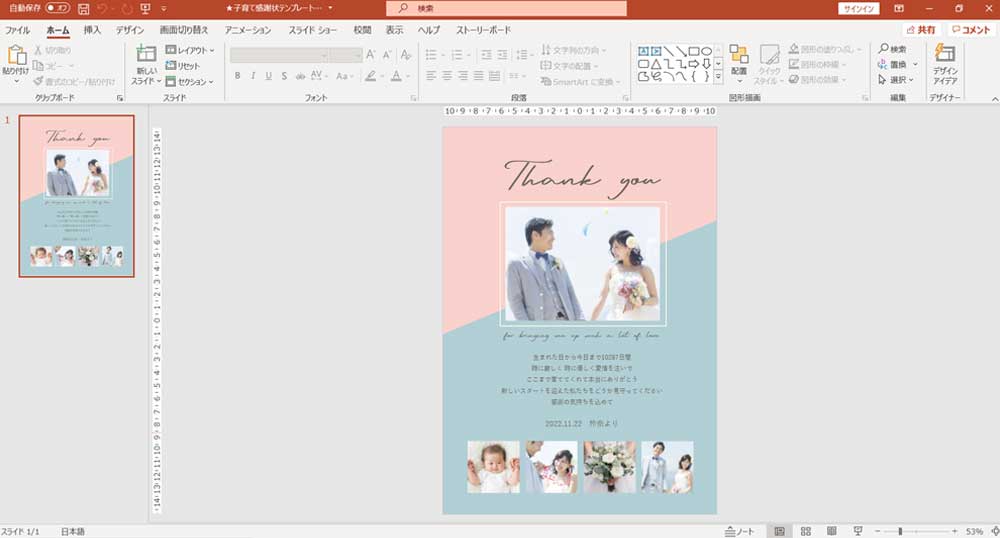
Task: Click the Arrange (配置) shapes icon
Action: click(739, 56)
